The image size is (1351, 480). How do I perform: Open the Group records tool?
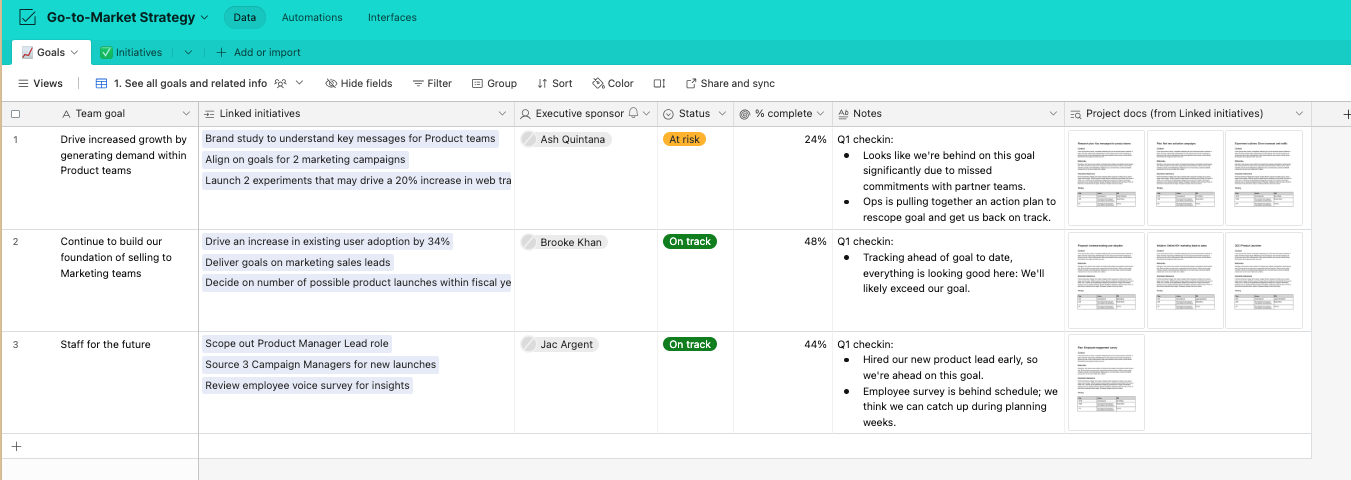pyautogui.click(x=494, y=84)
